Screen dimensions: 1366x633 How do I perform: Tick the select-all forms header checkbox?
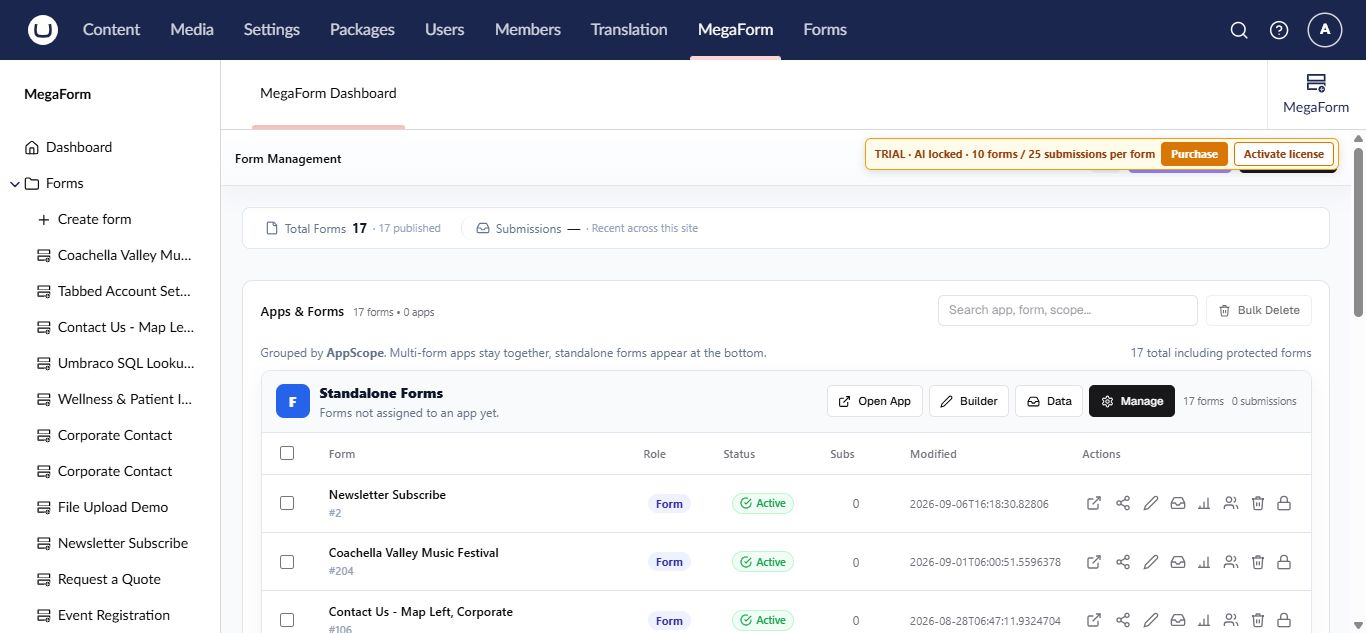(x=287, y=453)
